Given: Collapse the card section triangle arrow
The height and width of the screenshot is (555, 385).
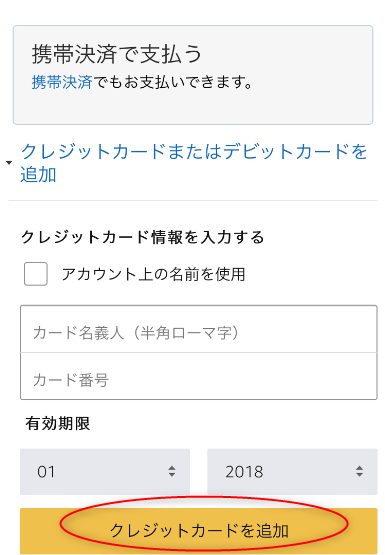Looking at the screenshot, I should tap(9, 163).
